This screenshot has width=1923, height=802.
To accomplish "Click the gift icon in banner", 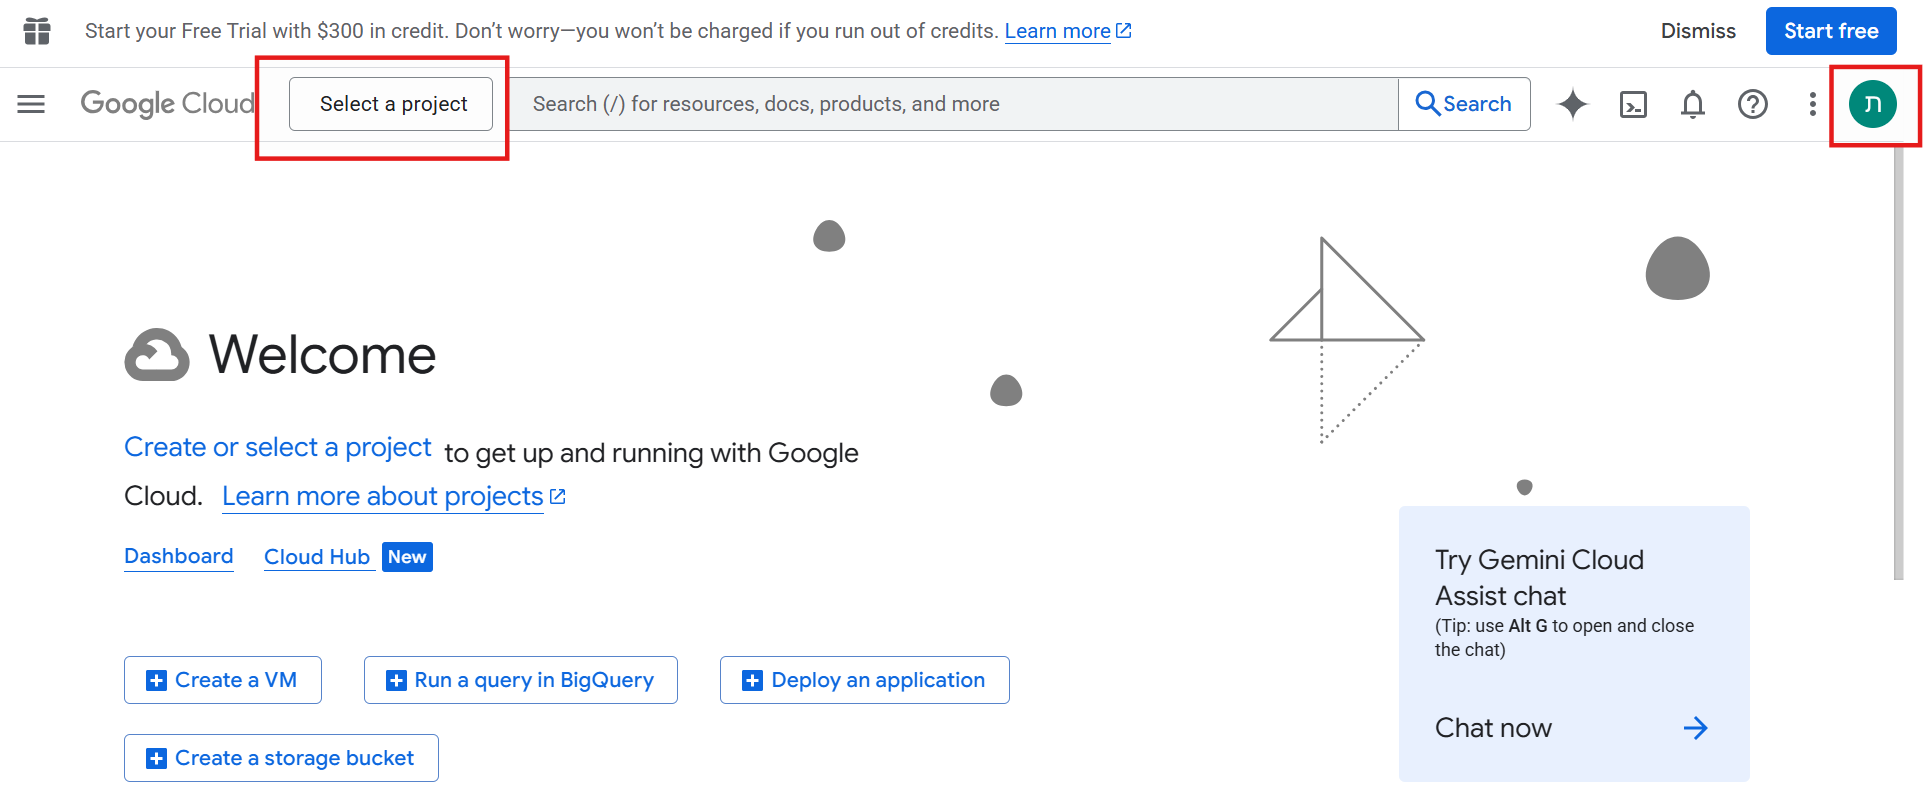I will pyautogui.click(x=37, y=31).
